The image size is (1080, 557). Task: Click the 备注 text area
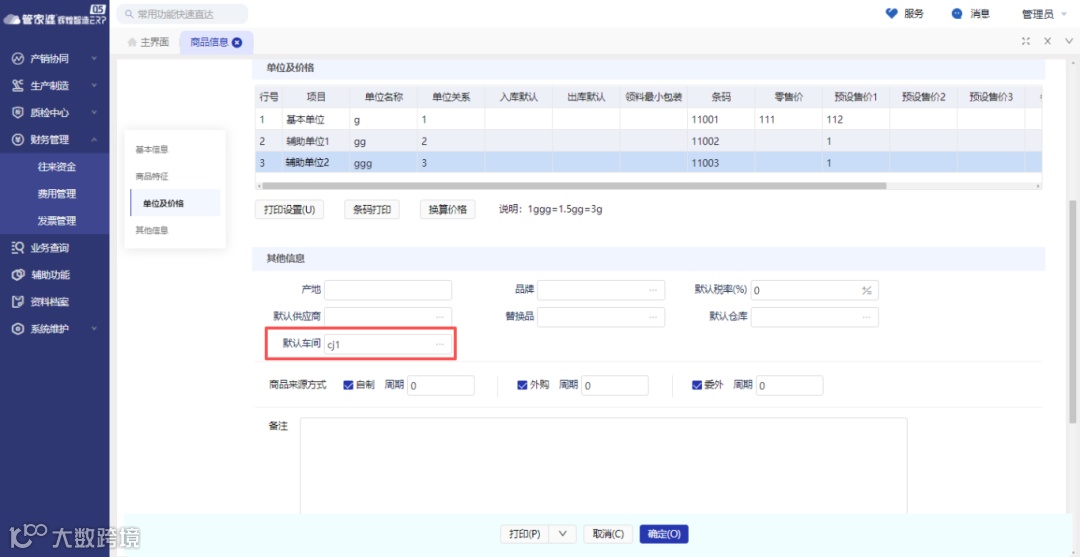click(603, 465)
